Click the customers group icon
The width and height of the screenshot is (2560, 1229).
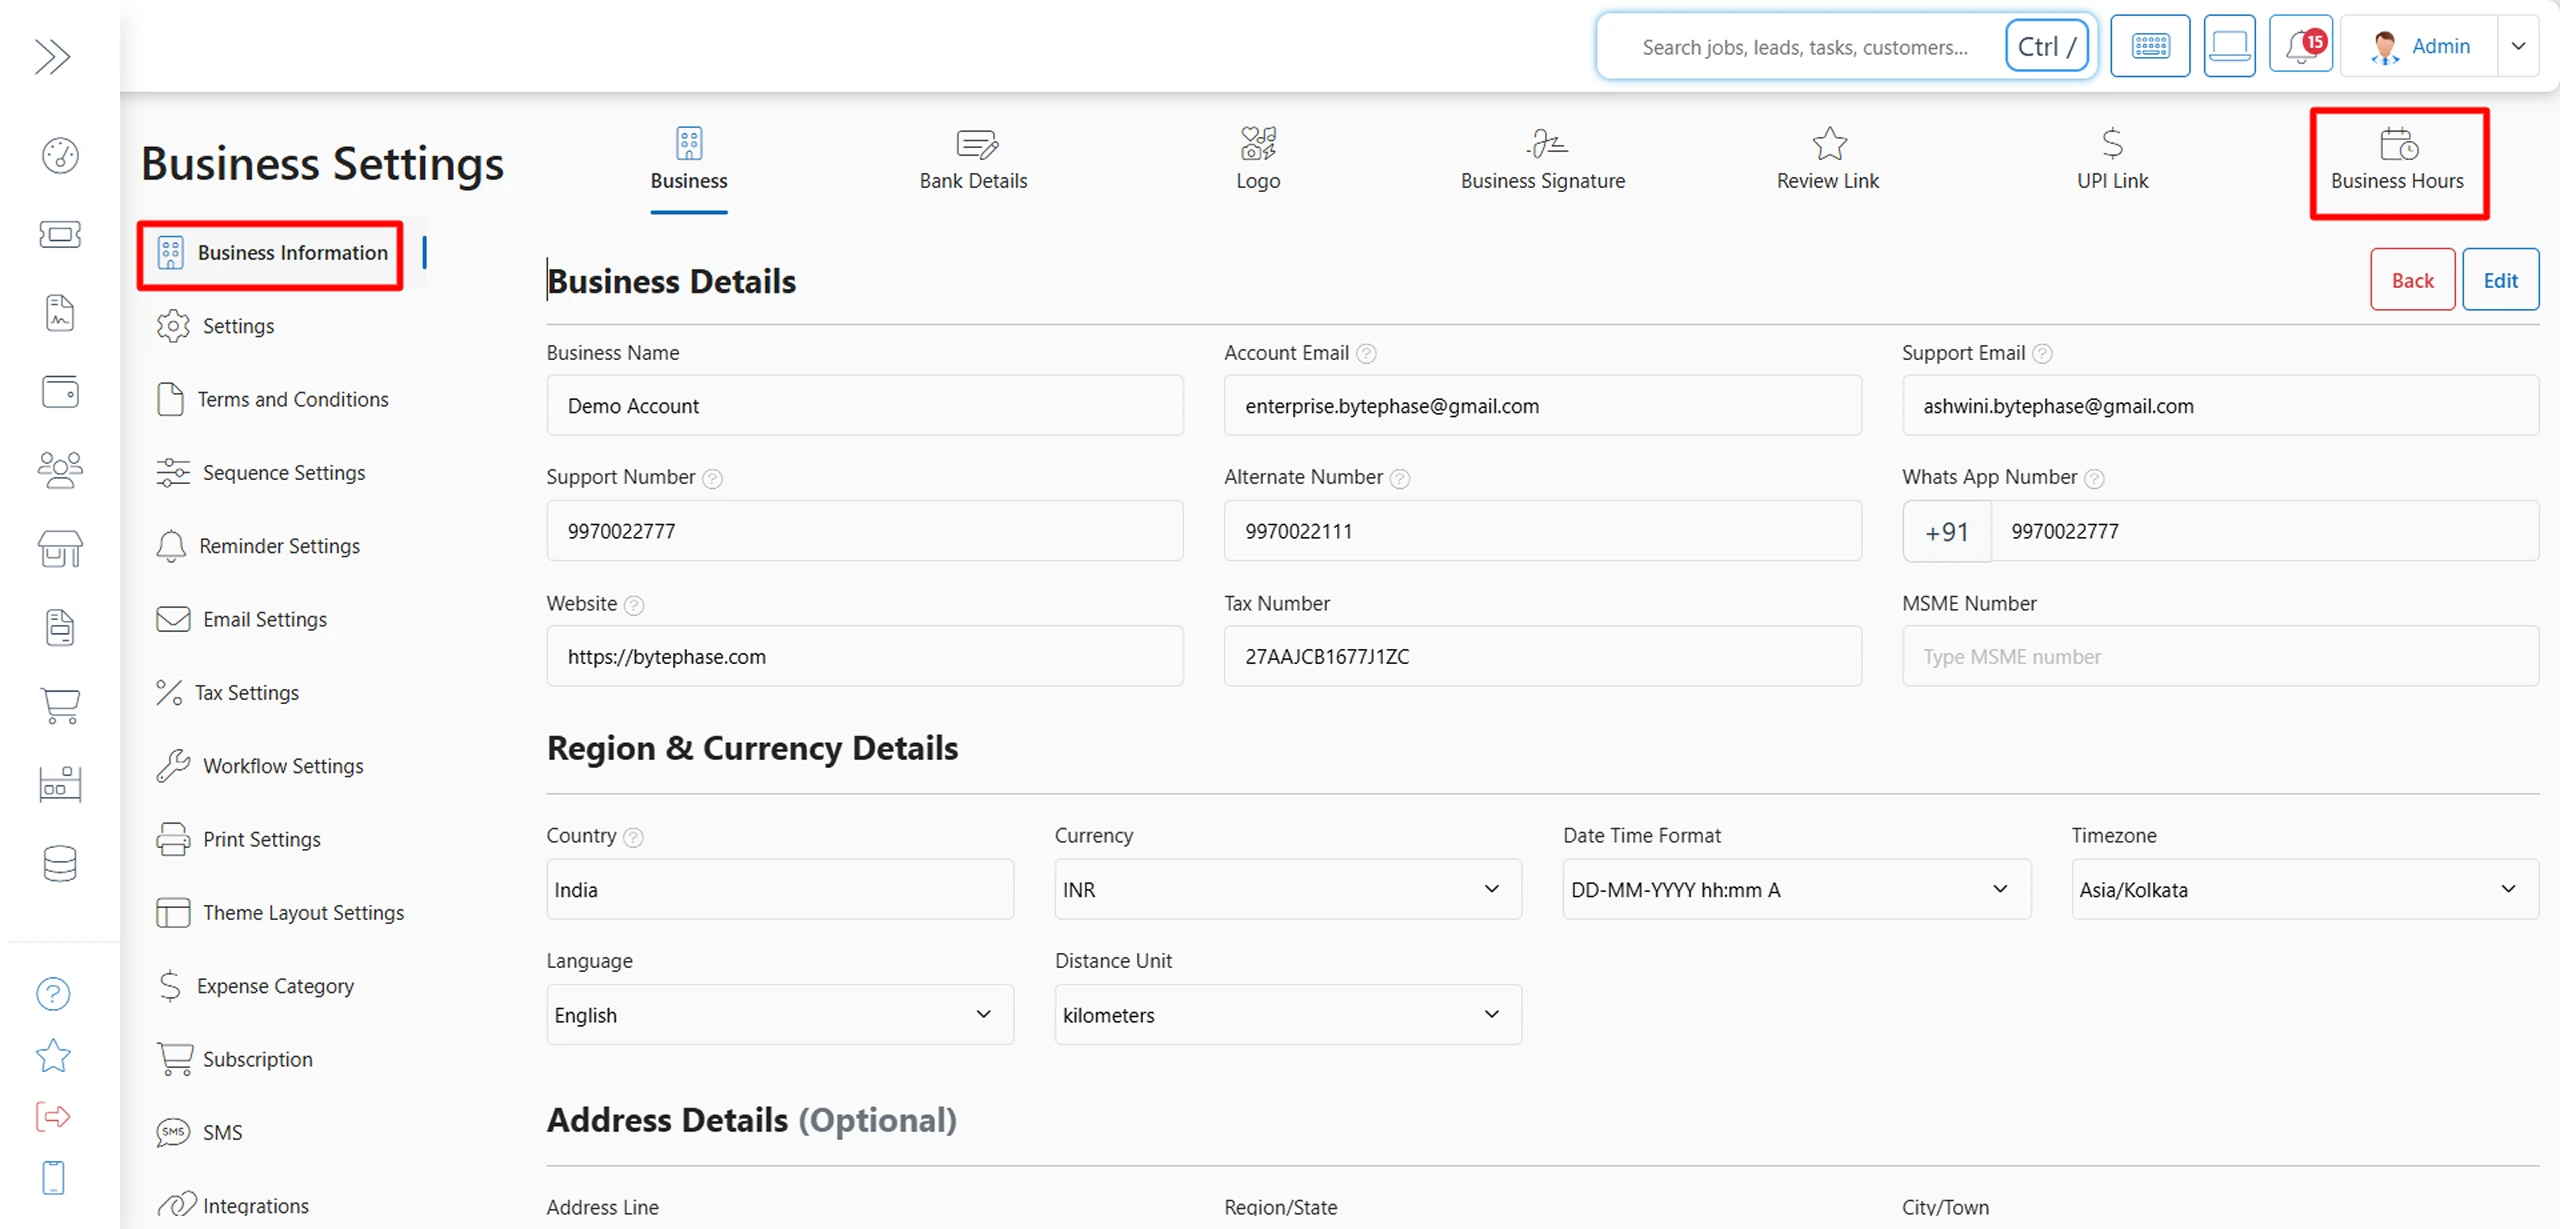pos(60,469)
